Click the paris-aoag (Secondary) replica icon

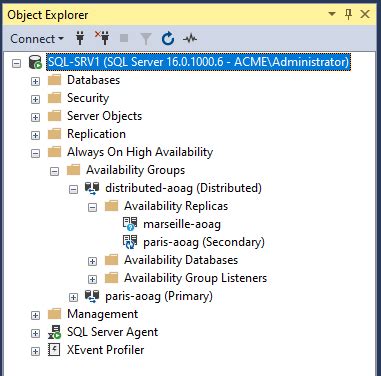click(x=130, y=242)
